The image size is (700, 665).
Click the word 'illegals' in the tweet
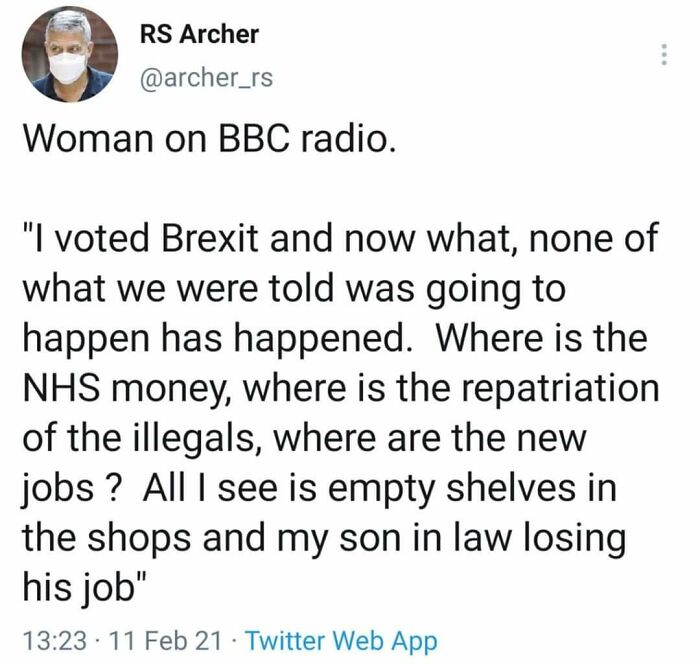[196, 438]
